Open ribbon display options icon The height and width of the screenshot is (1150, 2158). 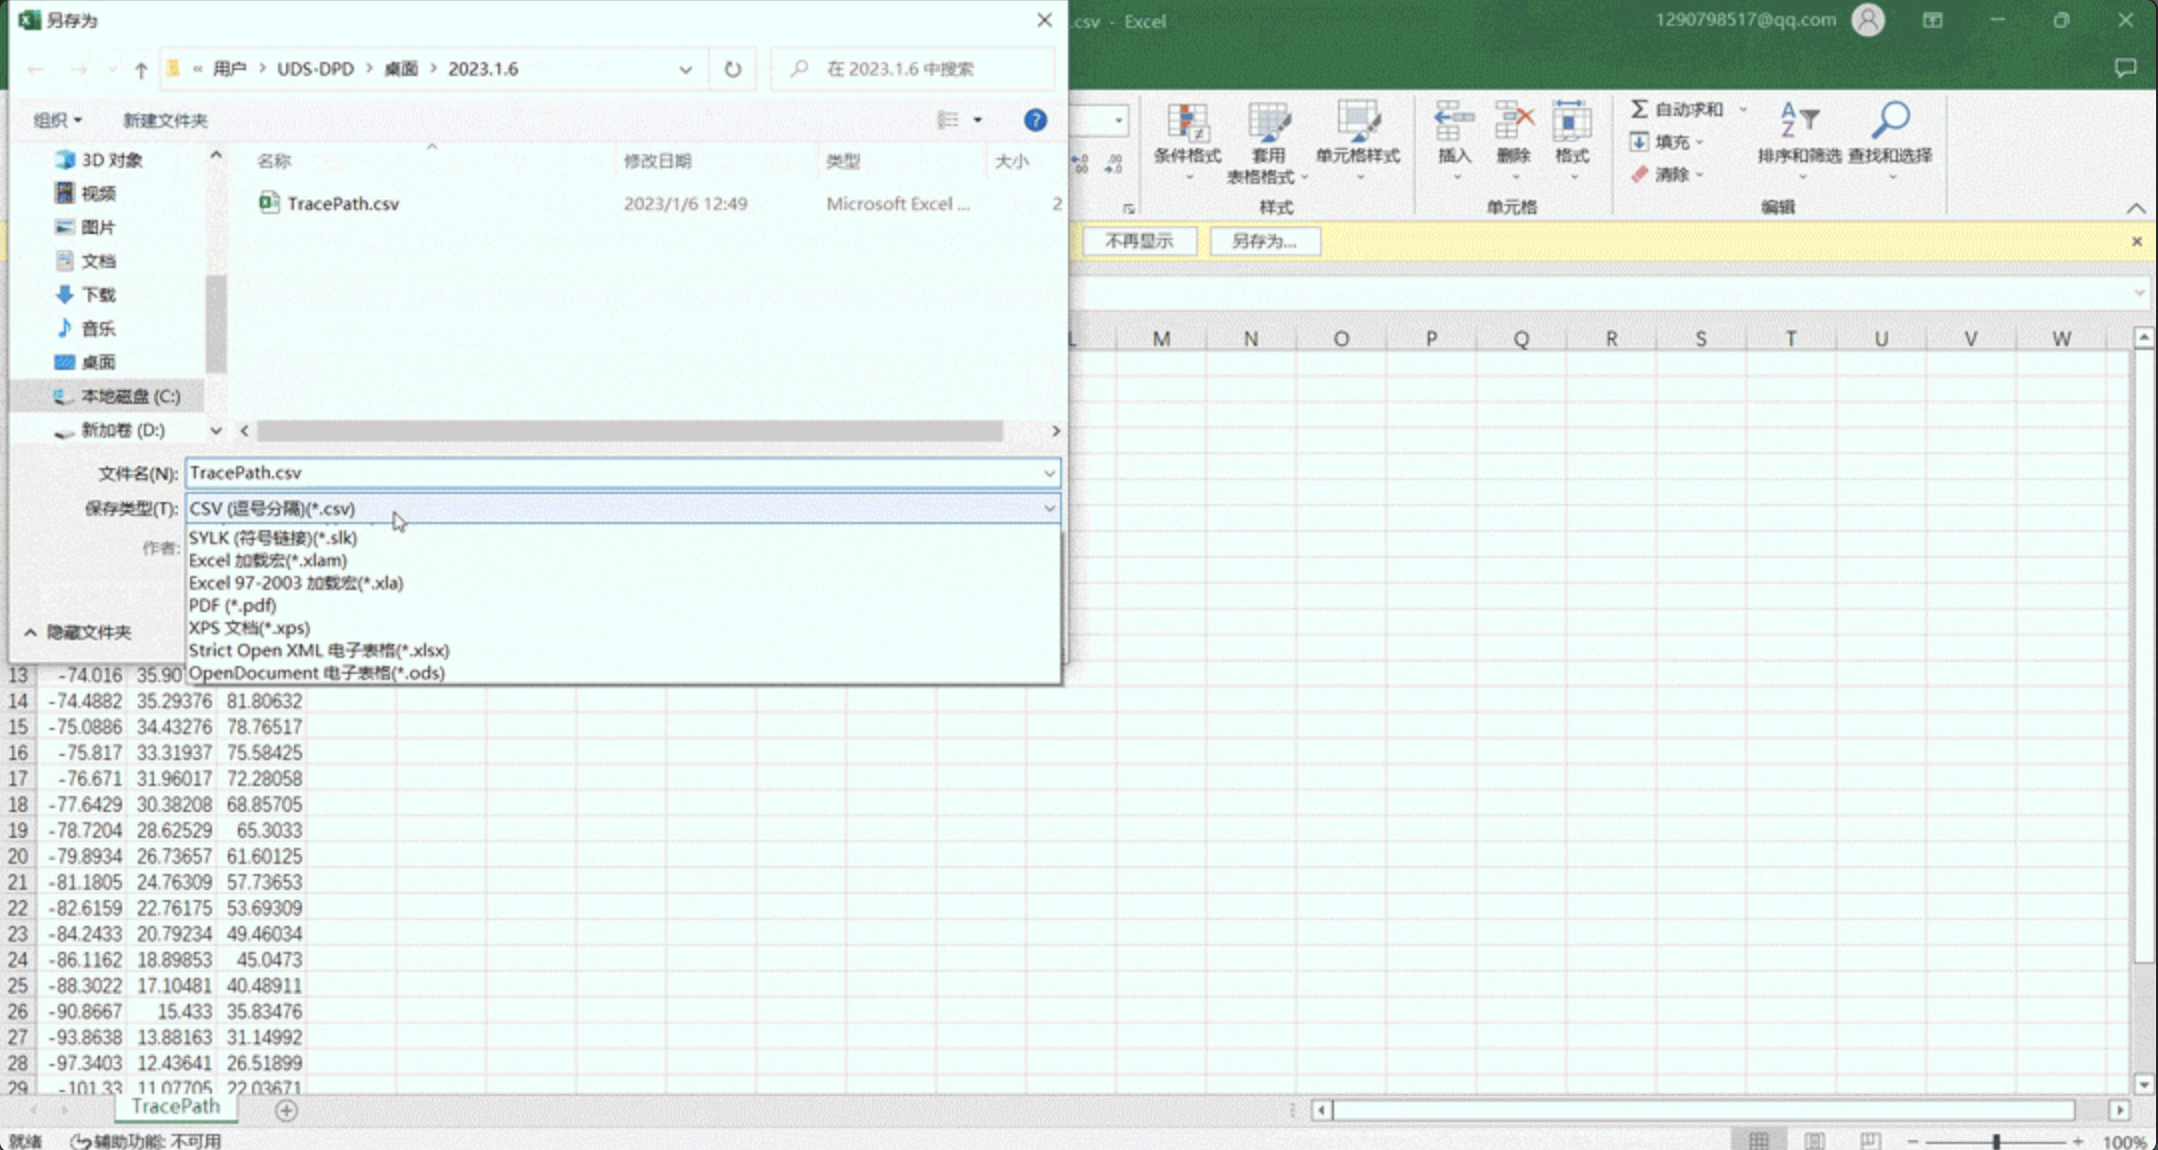(x=1932, y=20)
